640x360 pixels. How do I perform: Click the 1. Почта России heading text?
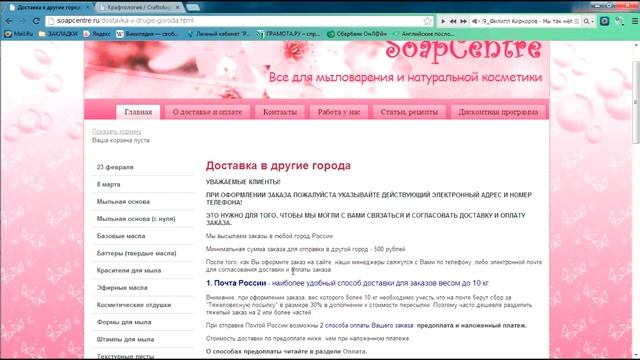point(236,283)
